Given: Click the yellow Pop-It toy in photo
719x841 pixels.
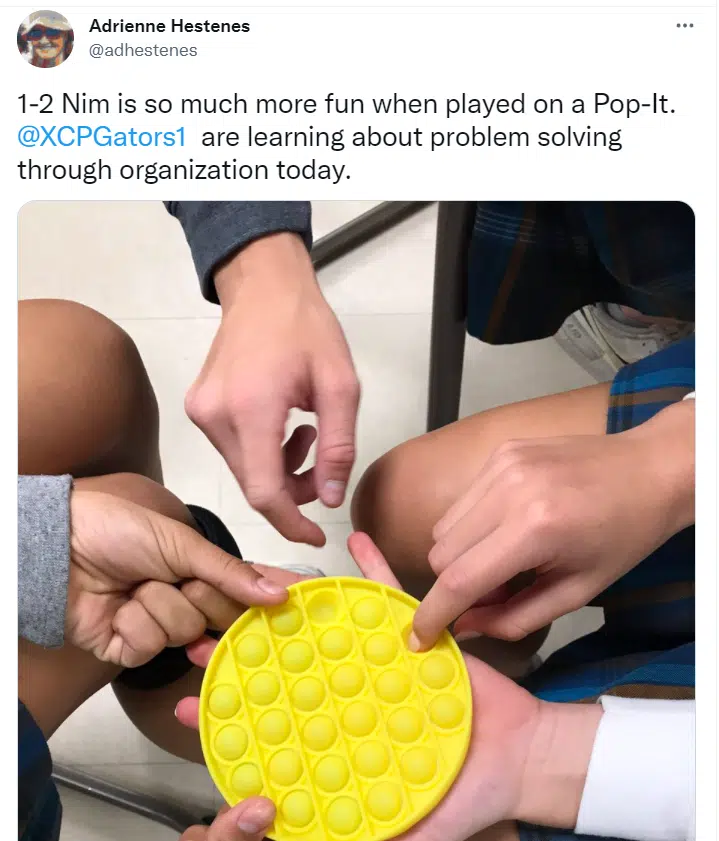Looking at the screenshot, I should pyautogui.click(x=336, y=708).
